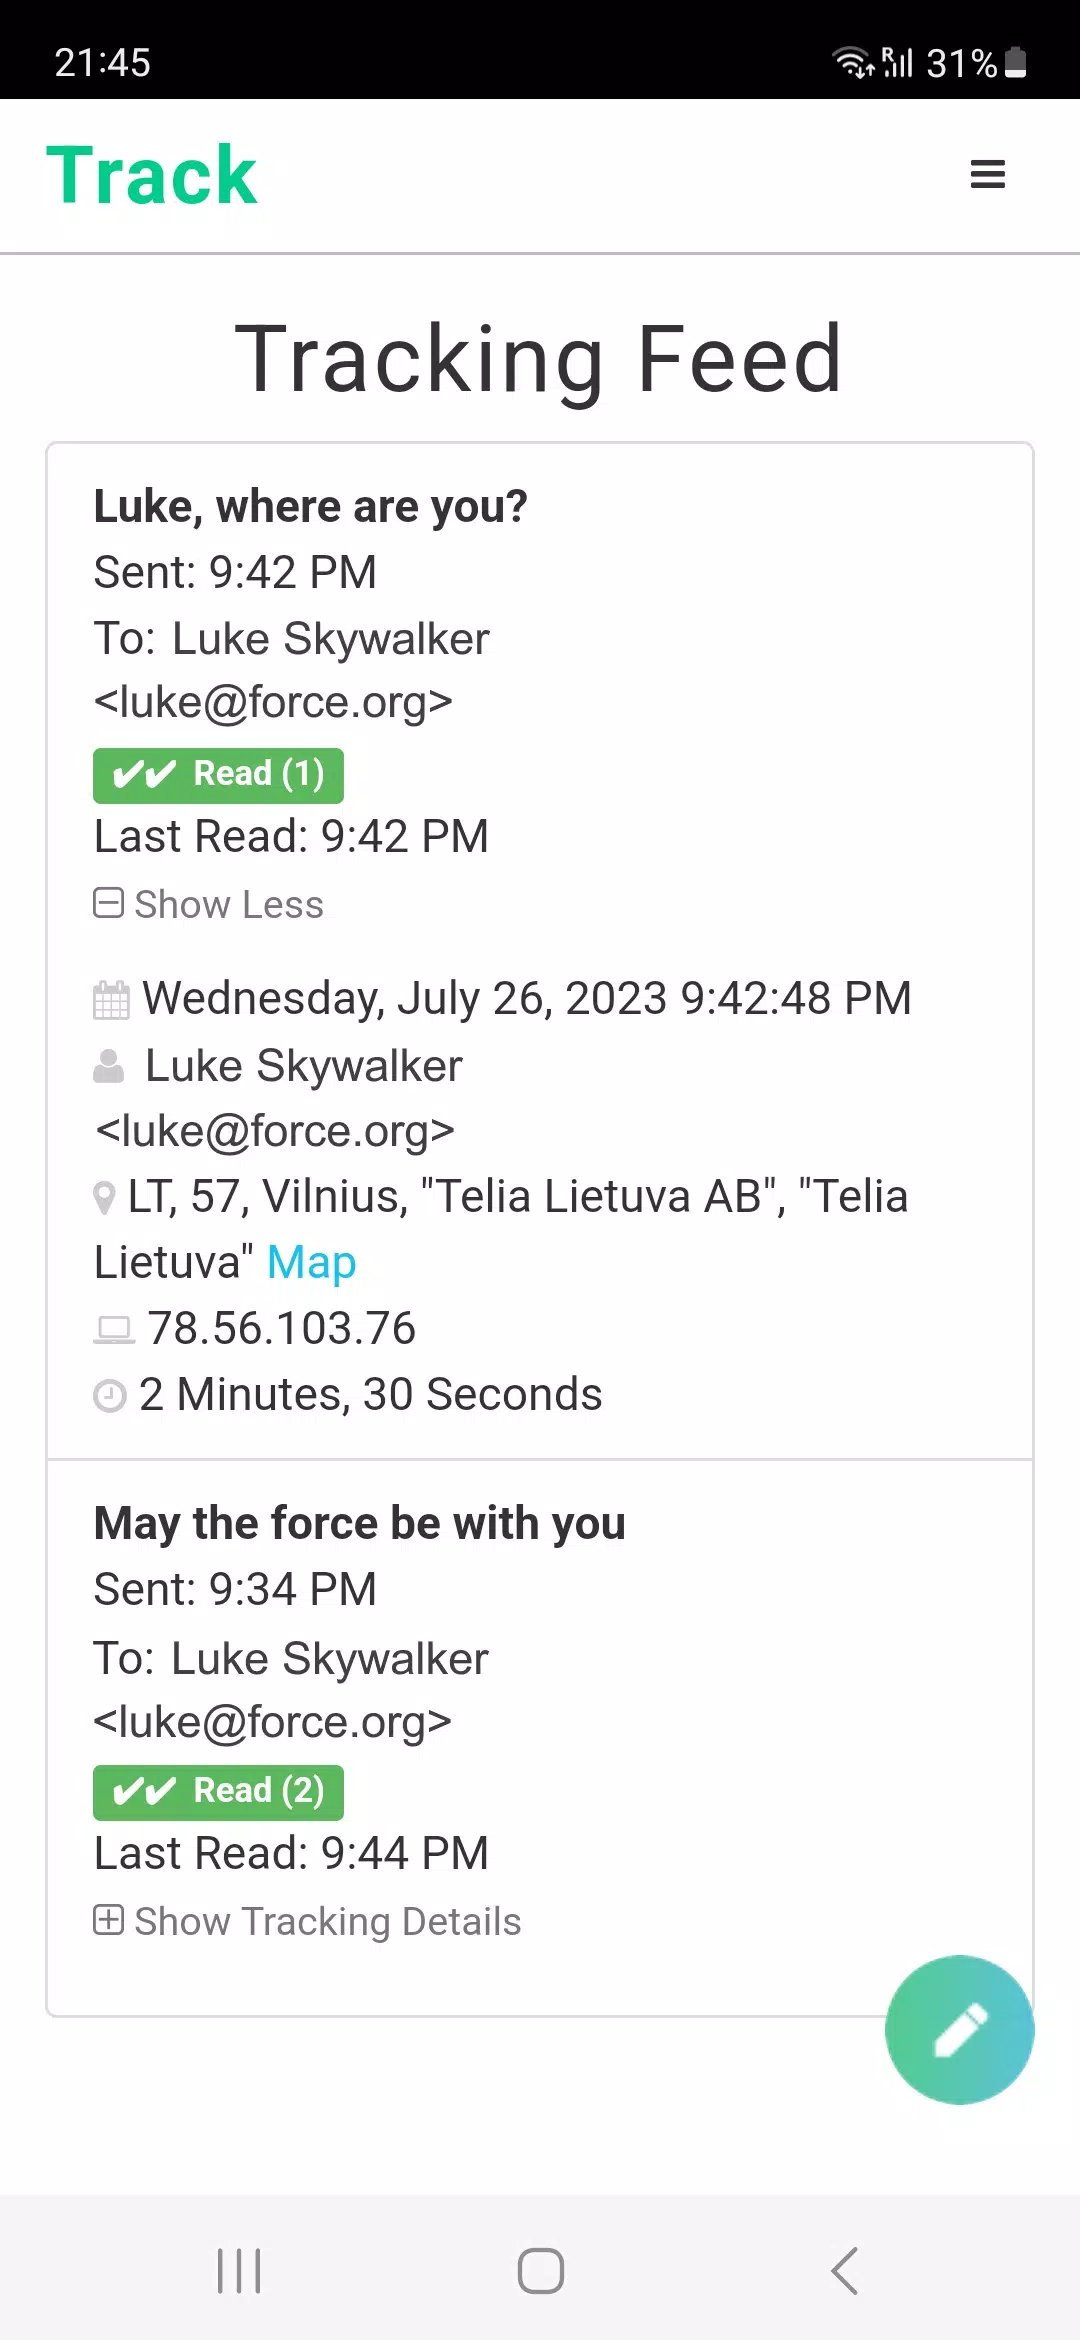Tap the Read (1) status badge
The height and width of the screenshot is (2340, 1080).
[x=218, y=775]
